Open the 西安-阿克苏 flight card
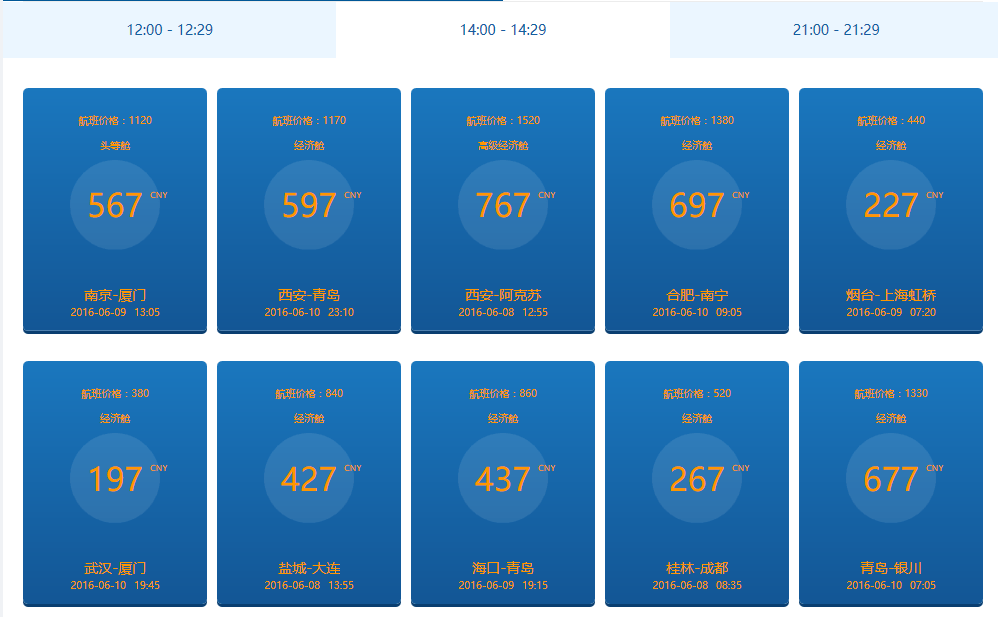The image size is (998, 617). [x=503, y=211]
